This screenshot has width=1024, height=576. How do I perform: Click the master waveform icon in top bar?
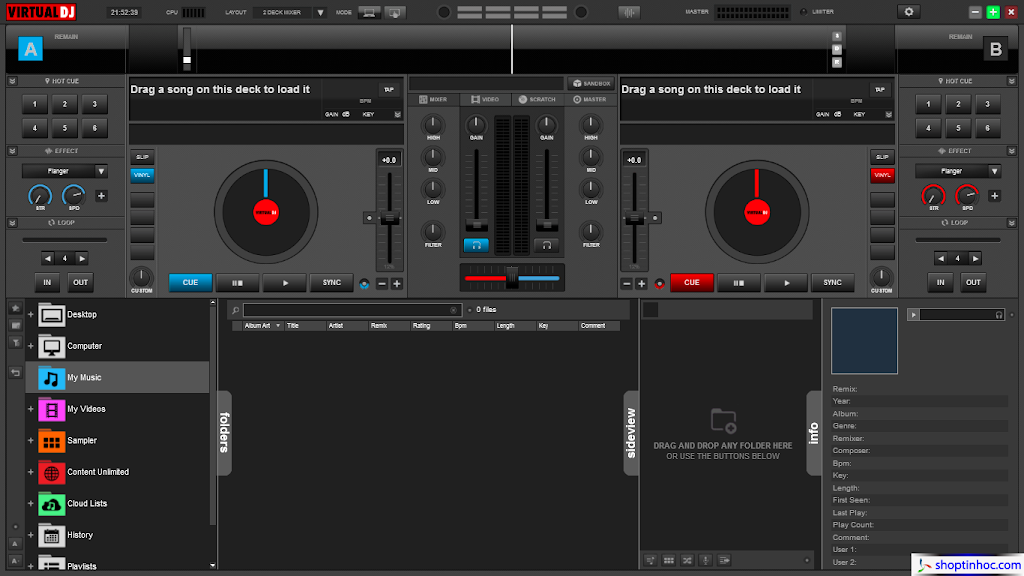(x=629, y=12)
